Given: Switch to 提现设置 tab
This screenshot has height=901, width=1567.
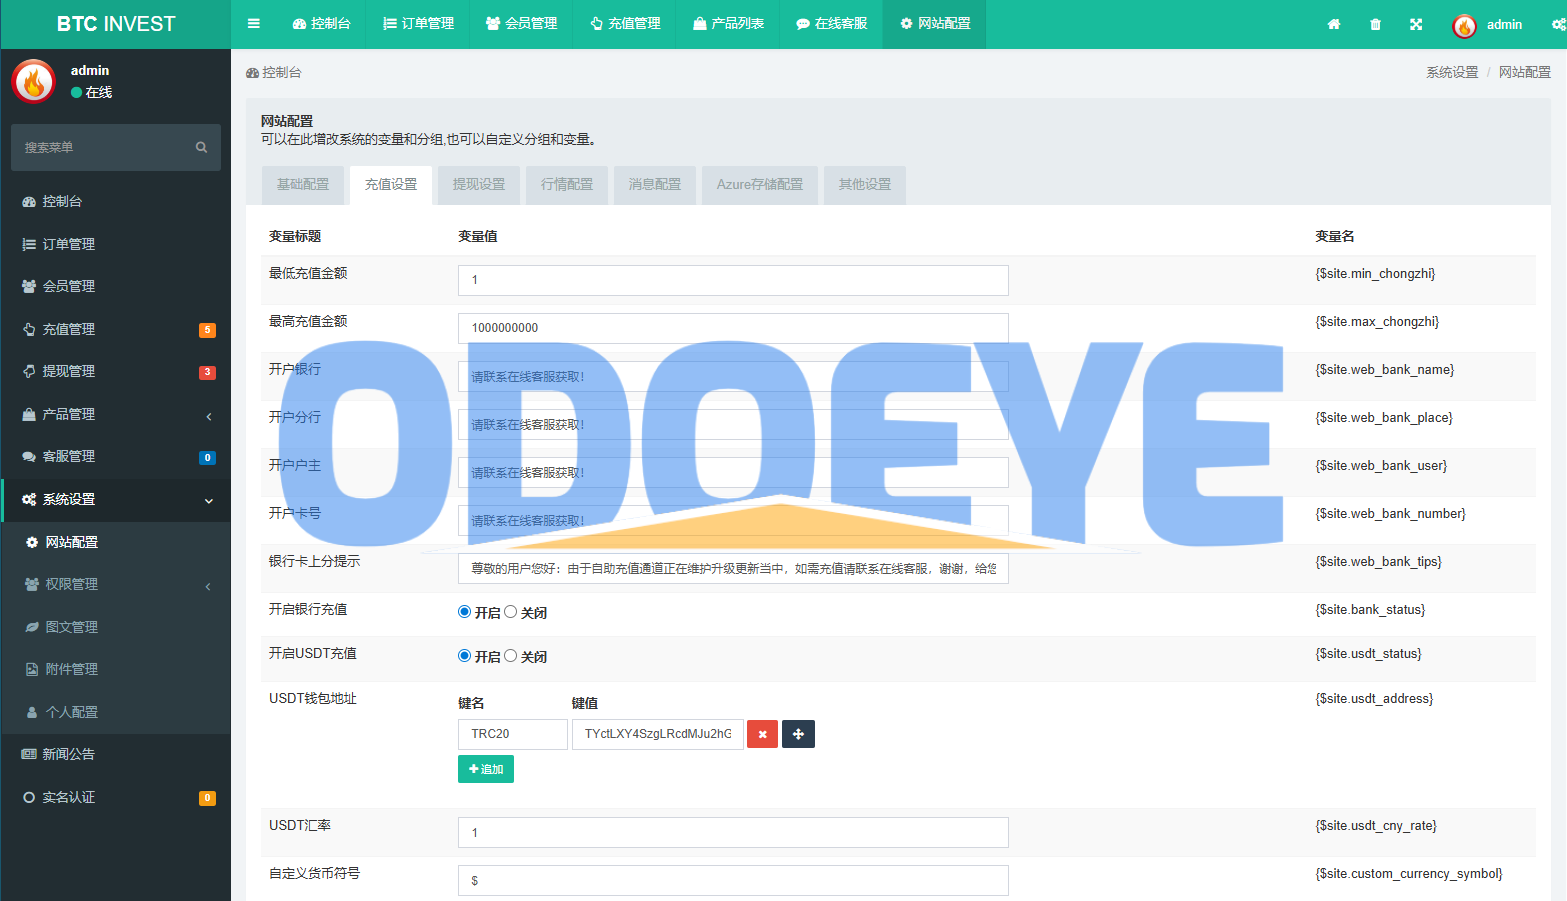Looking at the screenshot, I should pyautogui.click(x=479, y=185).
